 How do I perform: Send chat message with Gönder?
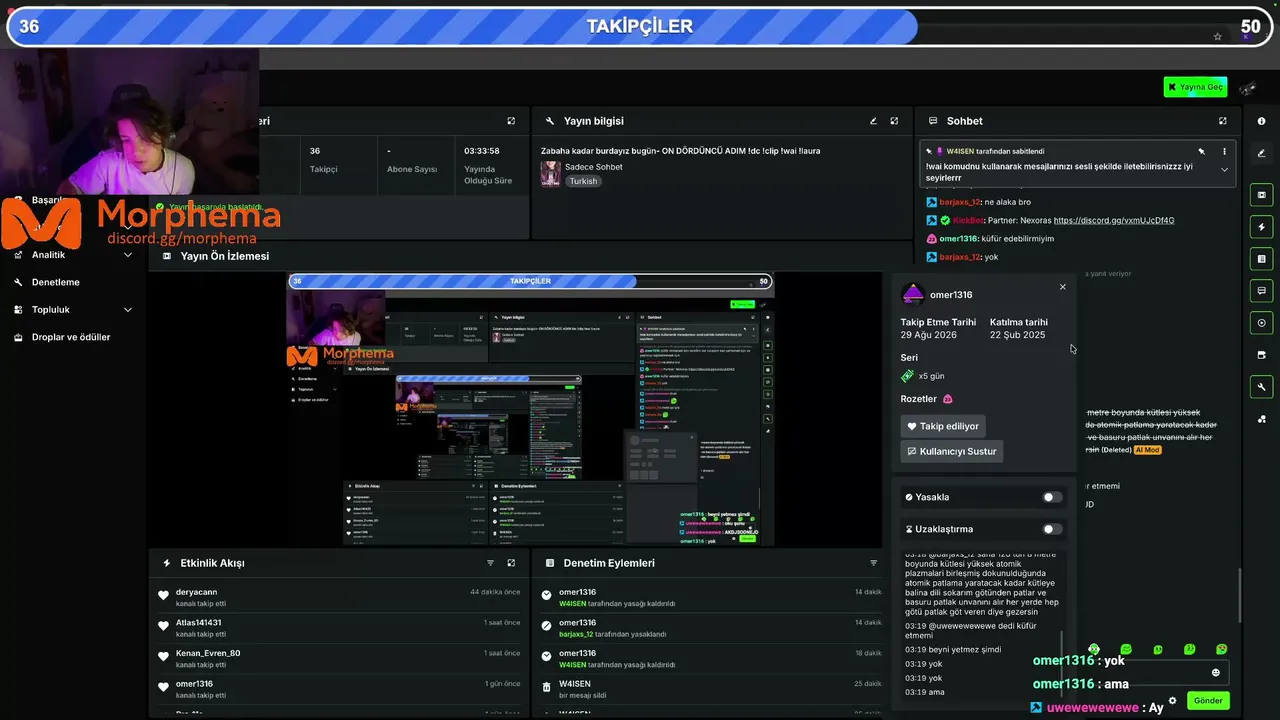click(1208, 700)
